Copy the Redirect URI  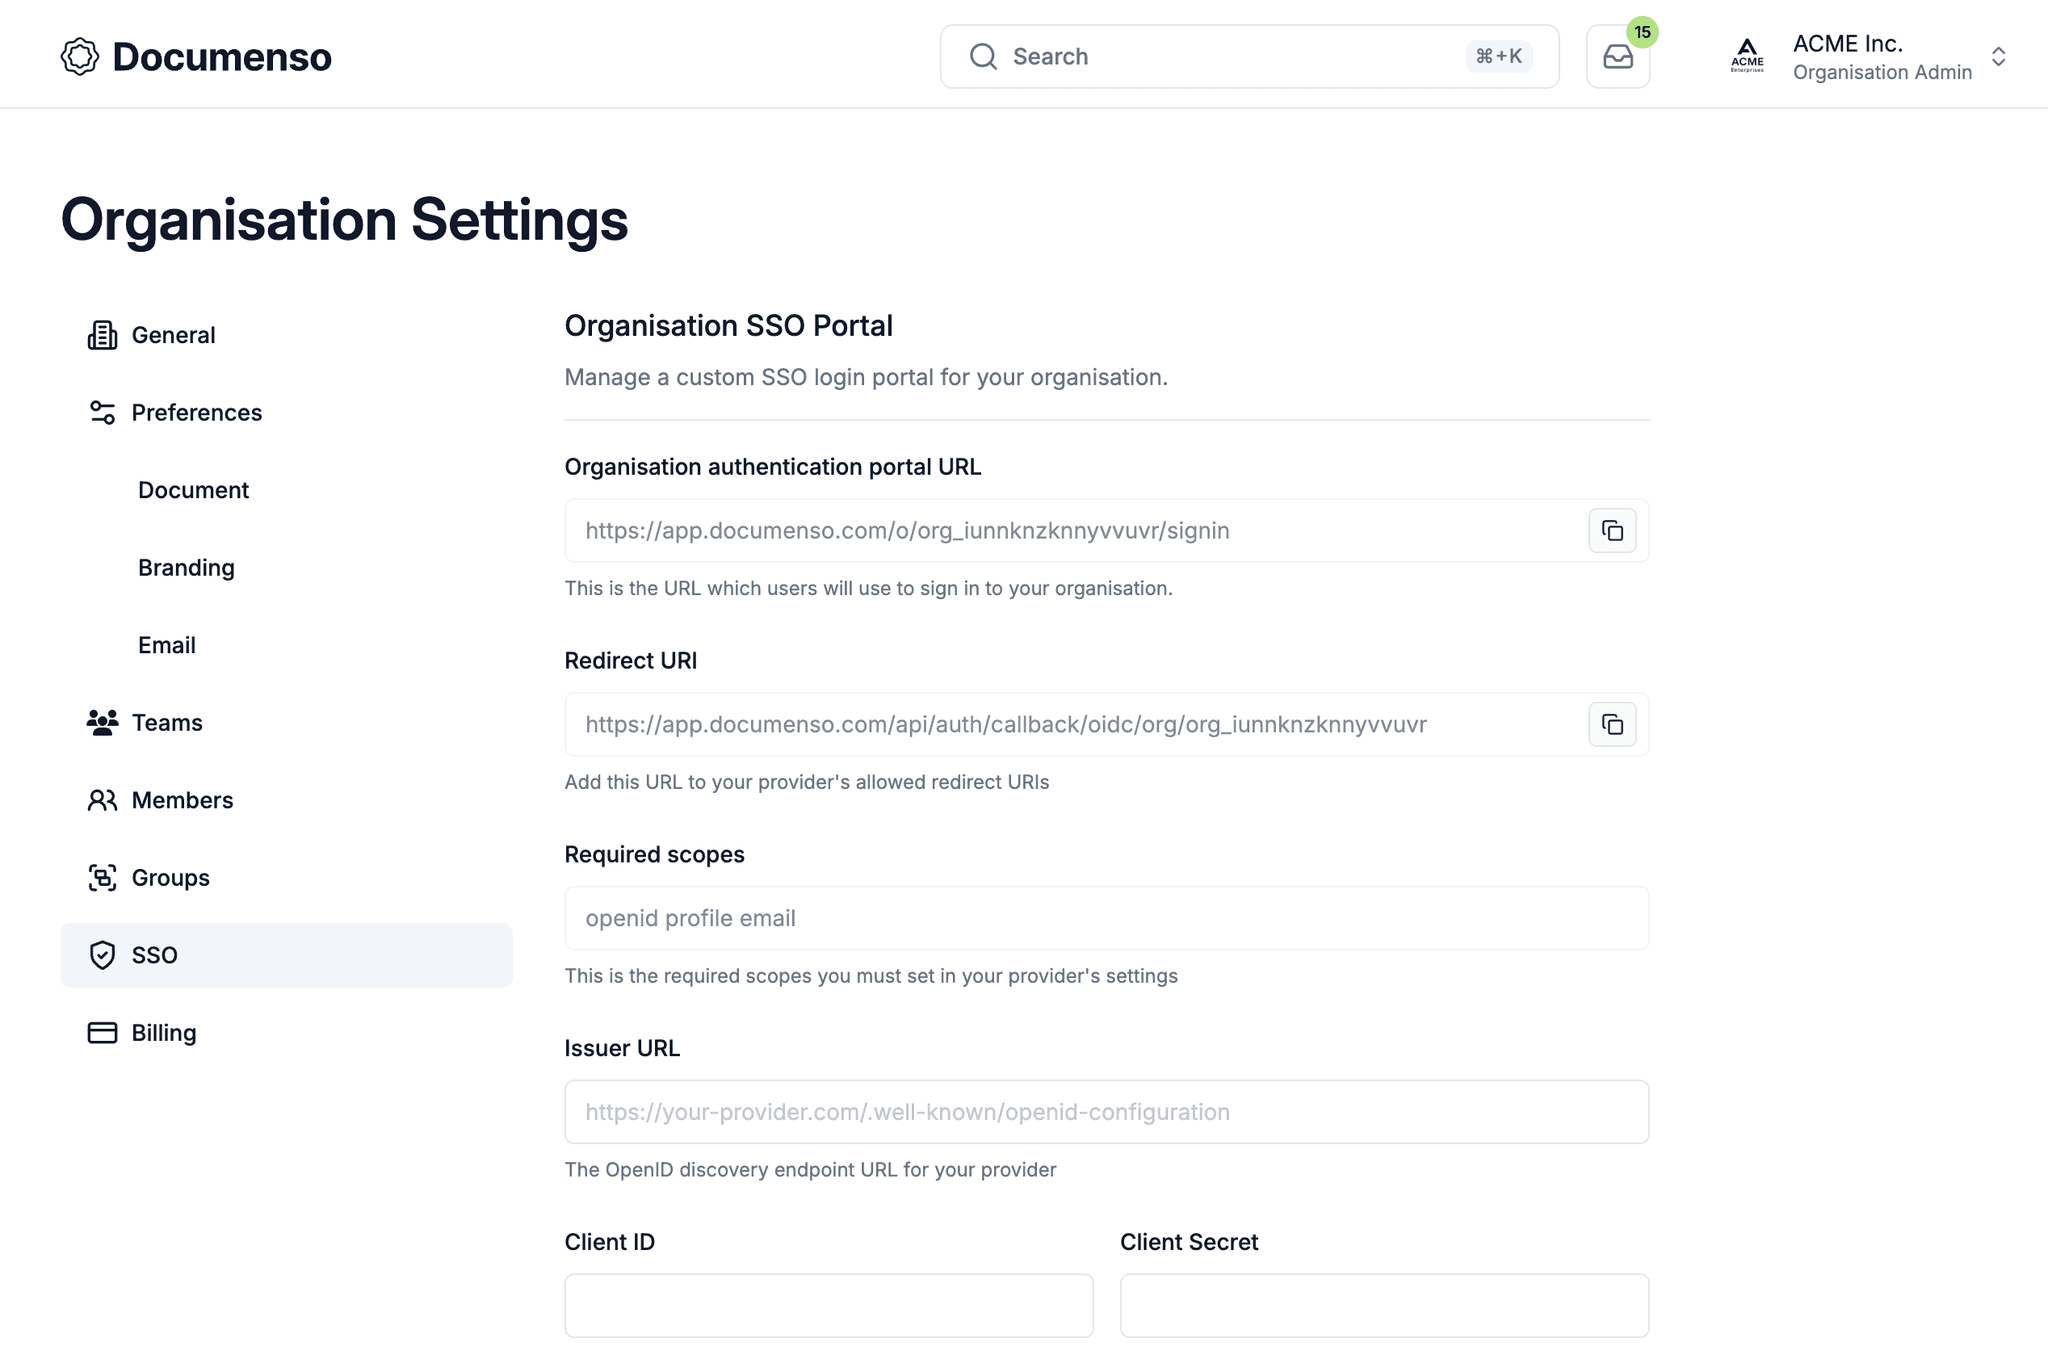point(1612,724)
